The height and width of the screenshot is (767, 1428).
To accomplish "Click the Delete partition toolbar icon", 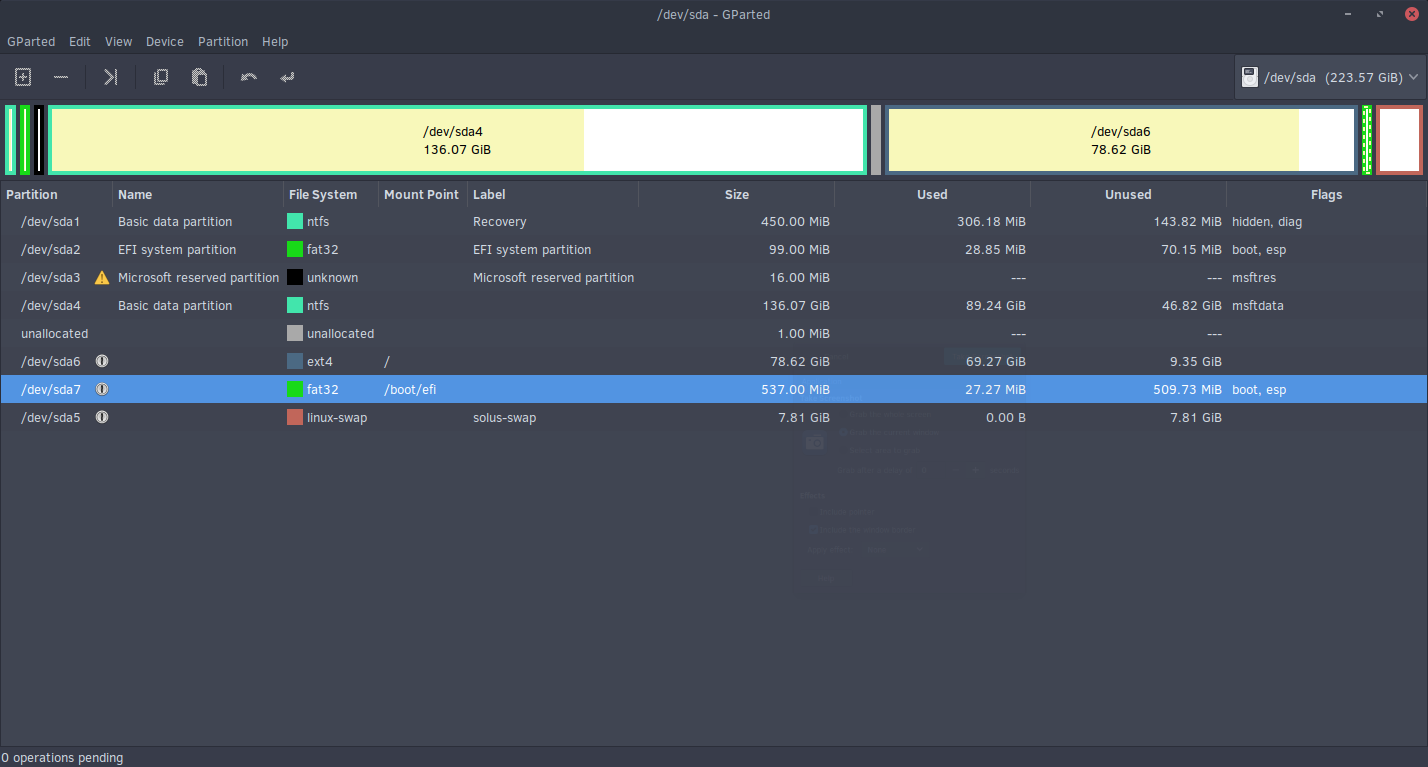I will click(x=61, y=77).
